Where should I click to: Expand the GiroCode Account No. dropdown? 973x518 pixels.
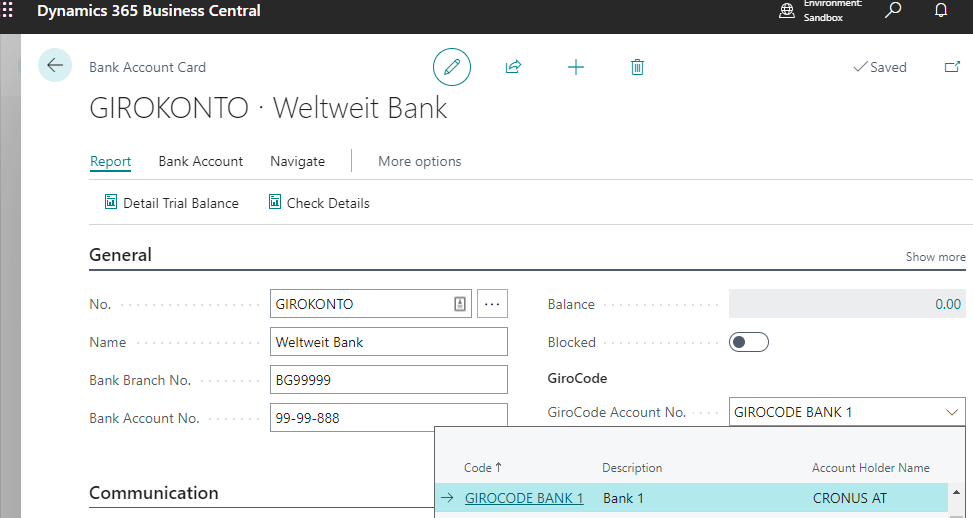(950, 412)
